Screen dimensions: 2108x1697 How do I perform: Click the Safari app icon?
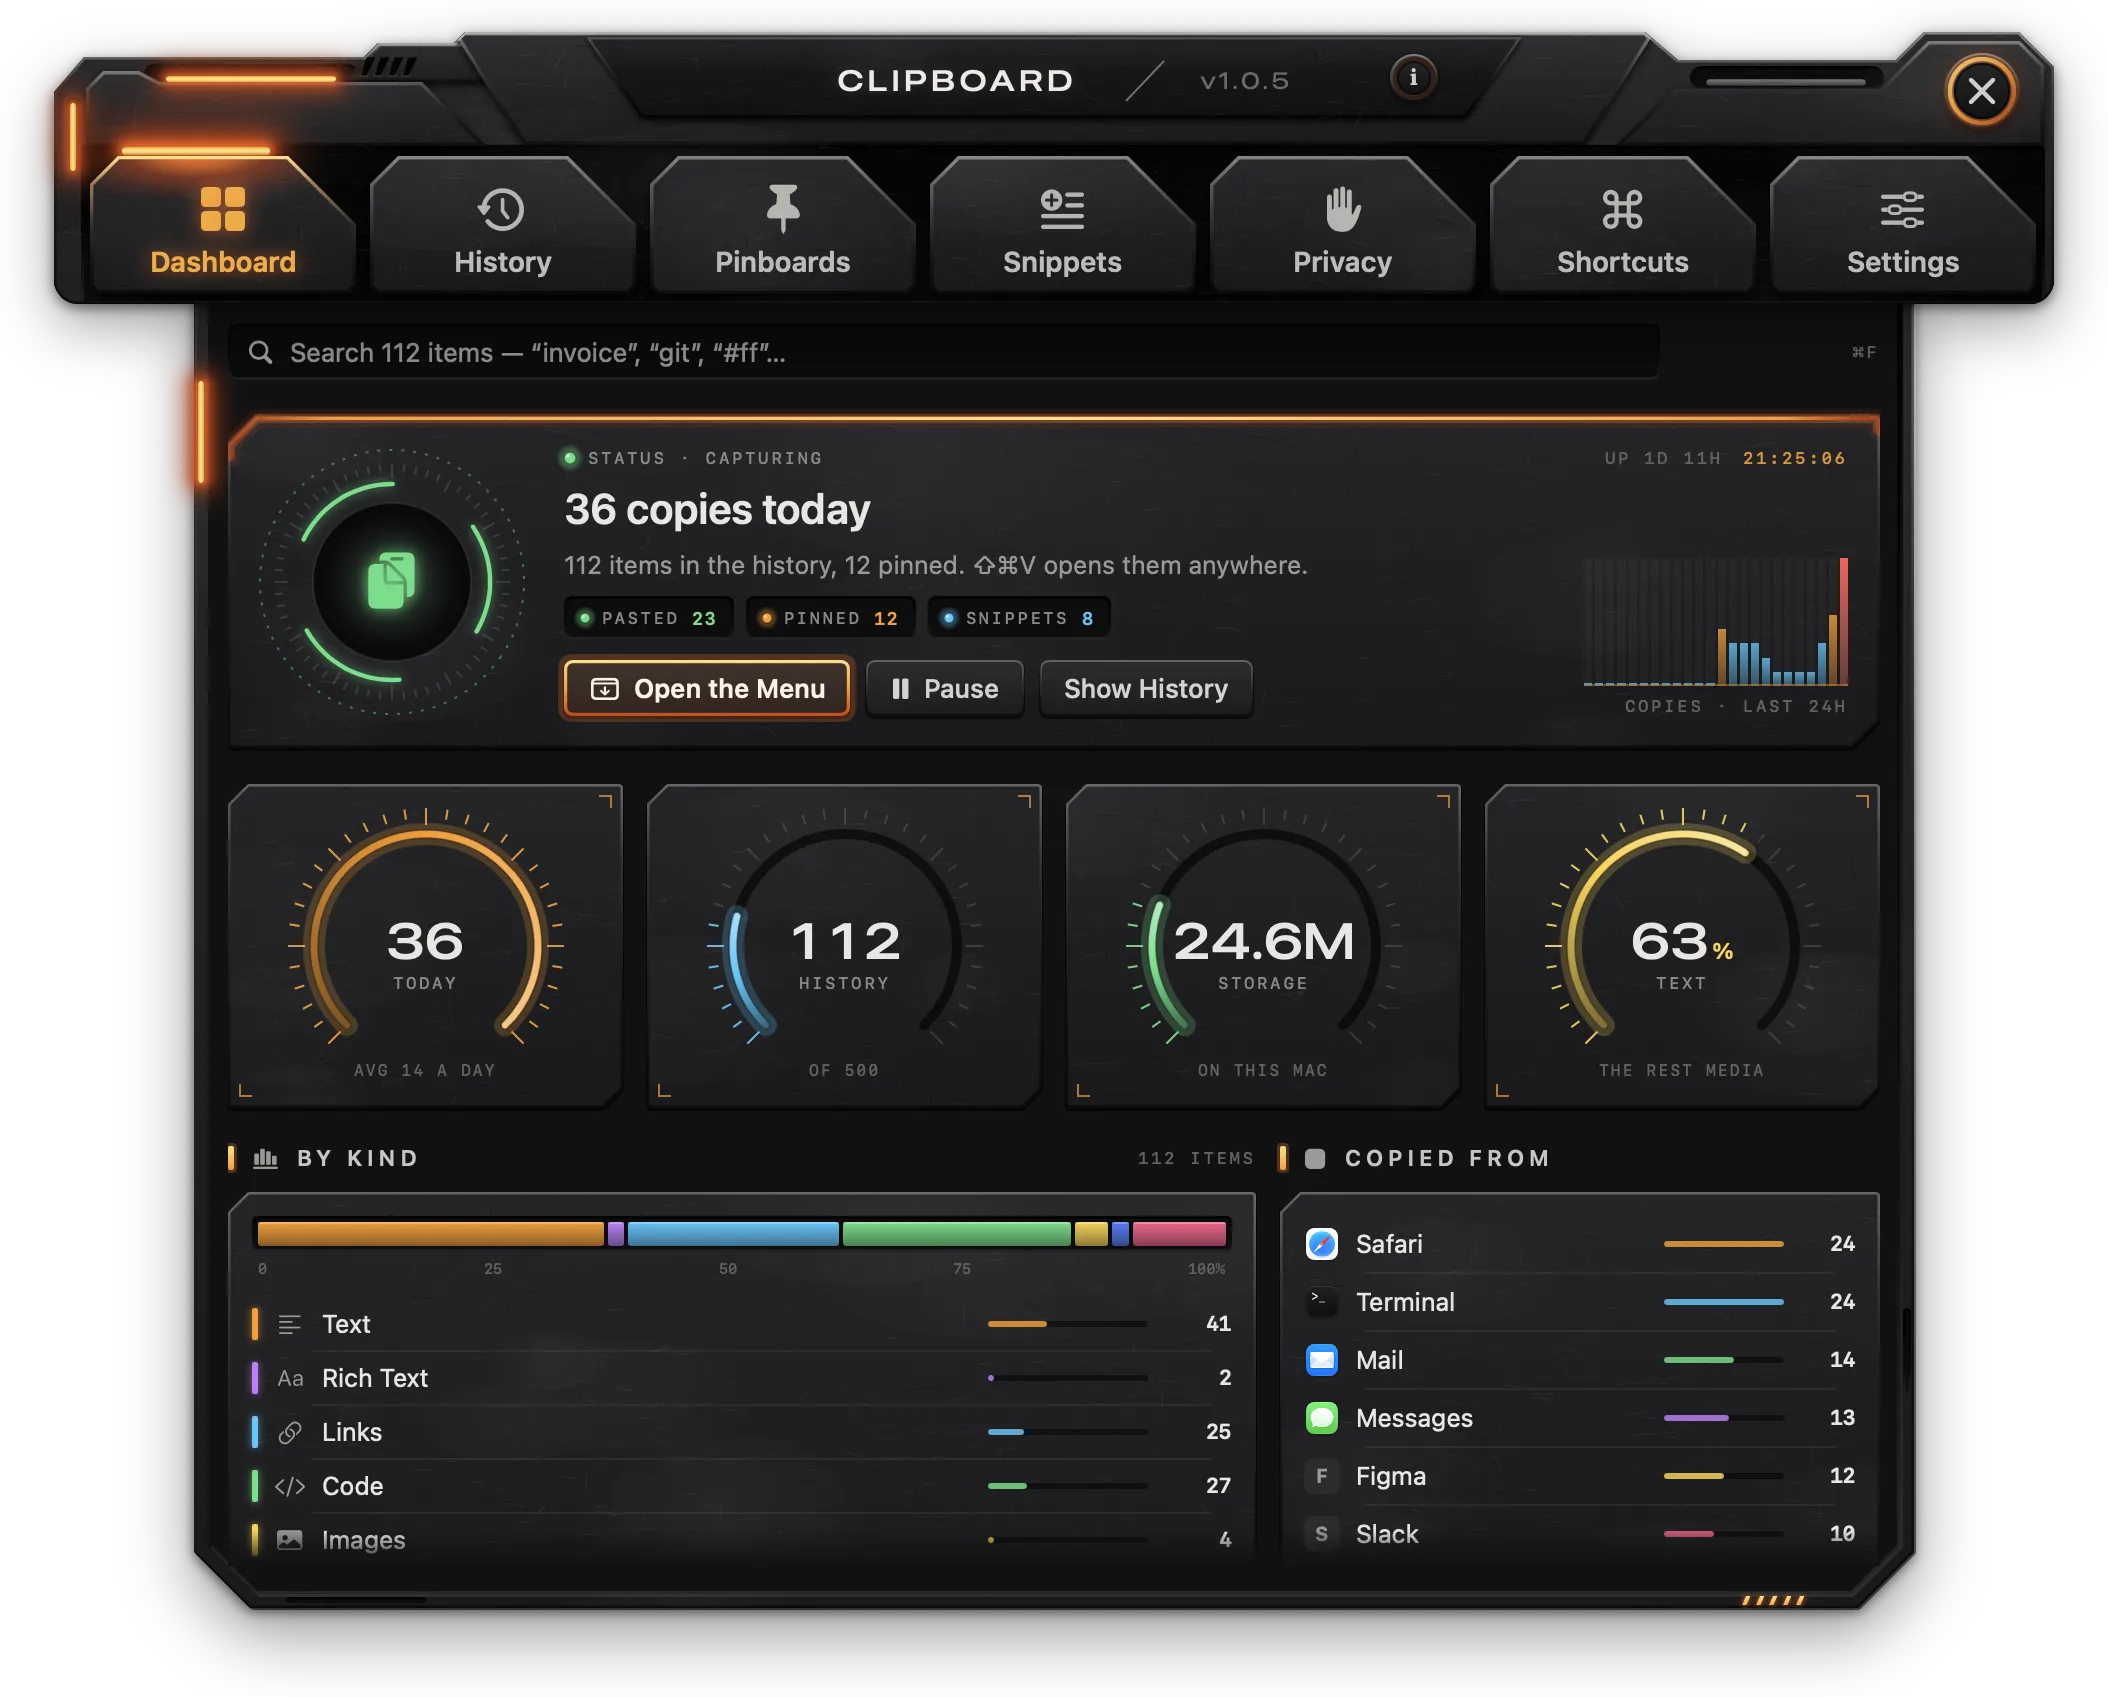point(1322,1244)
